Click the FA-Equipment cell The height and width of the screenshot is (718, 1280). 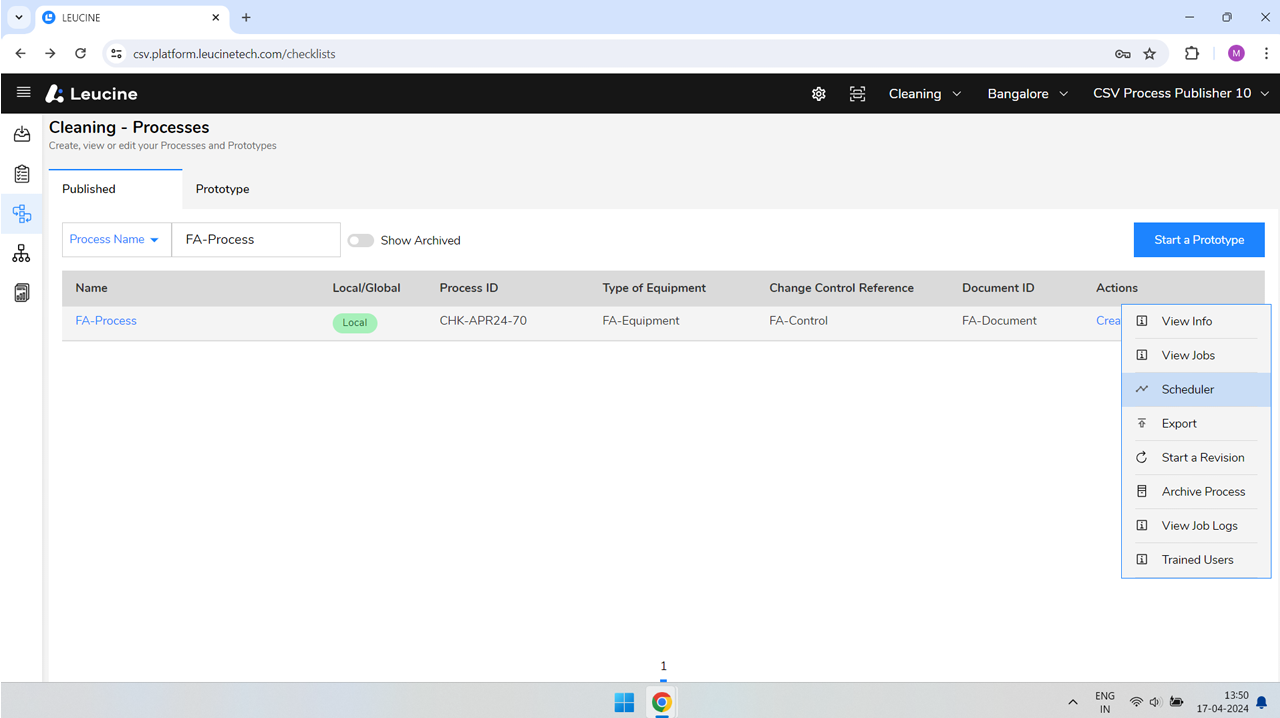point(641,321)
